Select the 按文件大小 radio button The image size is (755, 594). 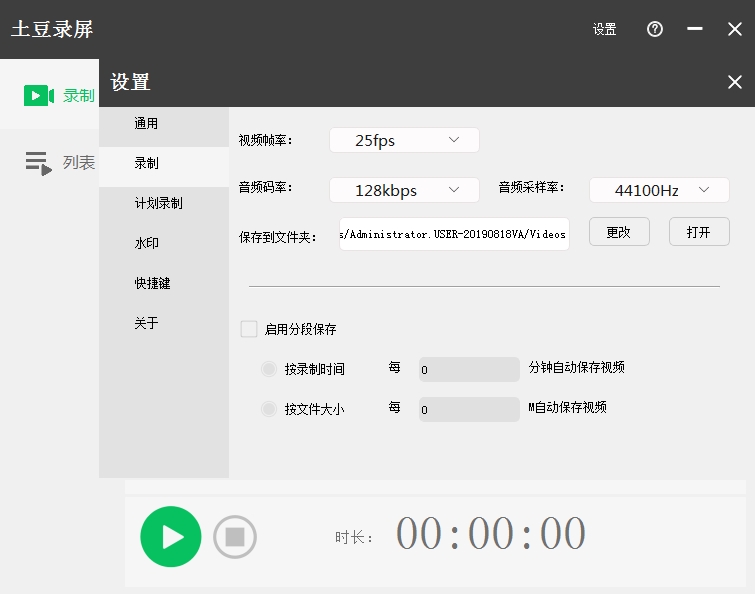click(x=268, y=409)
